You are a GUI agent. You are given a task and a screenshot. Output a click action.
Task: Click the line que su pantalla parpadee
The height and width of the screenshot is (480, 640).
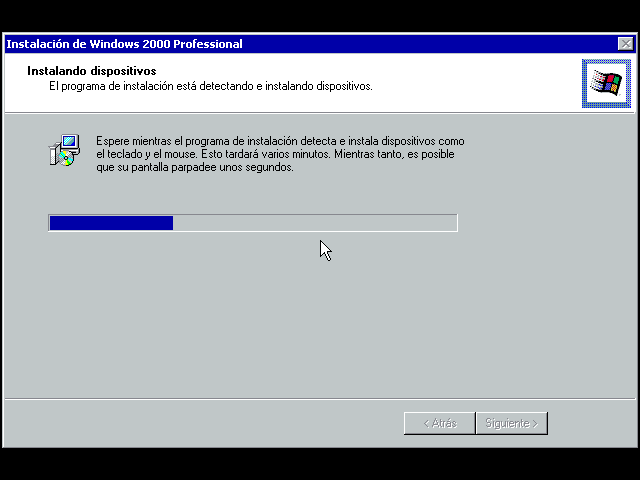[x=195, y=168]
